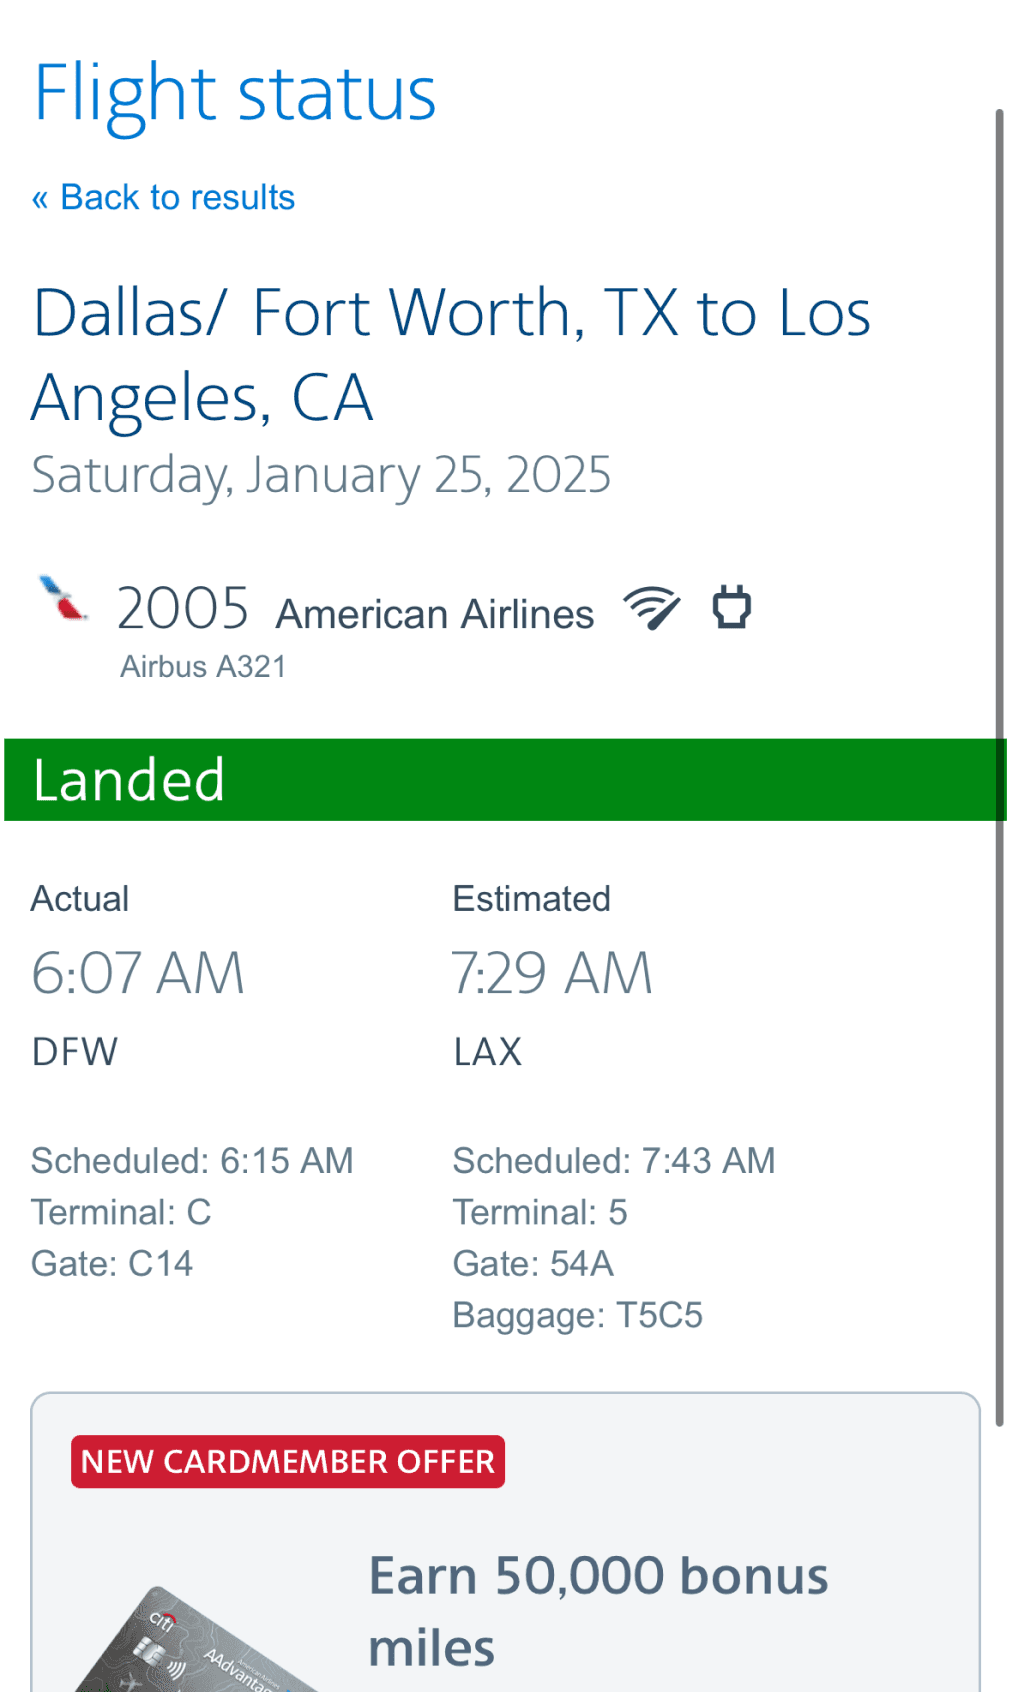Click the Airbus A321 aircraft label
This screenshot has width=1012, height=1692.
point(203,667)
